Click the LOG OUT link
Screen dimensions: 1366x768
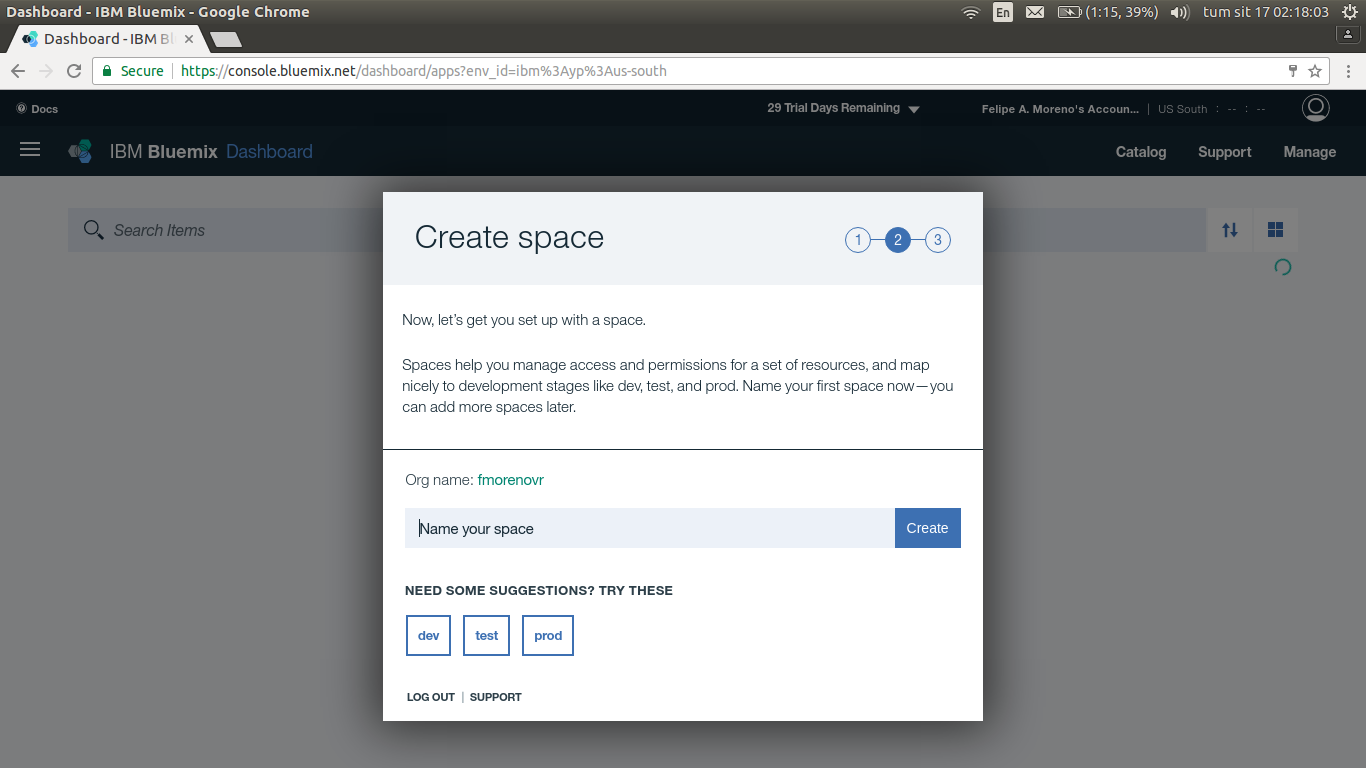point(431,697)
